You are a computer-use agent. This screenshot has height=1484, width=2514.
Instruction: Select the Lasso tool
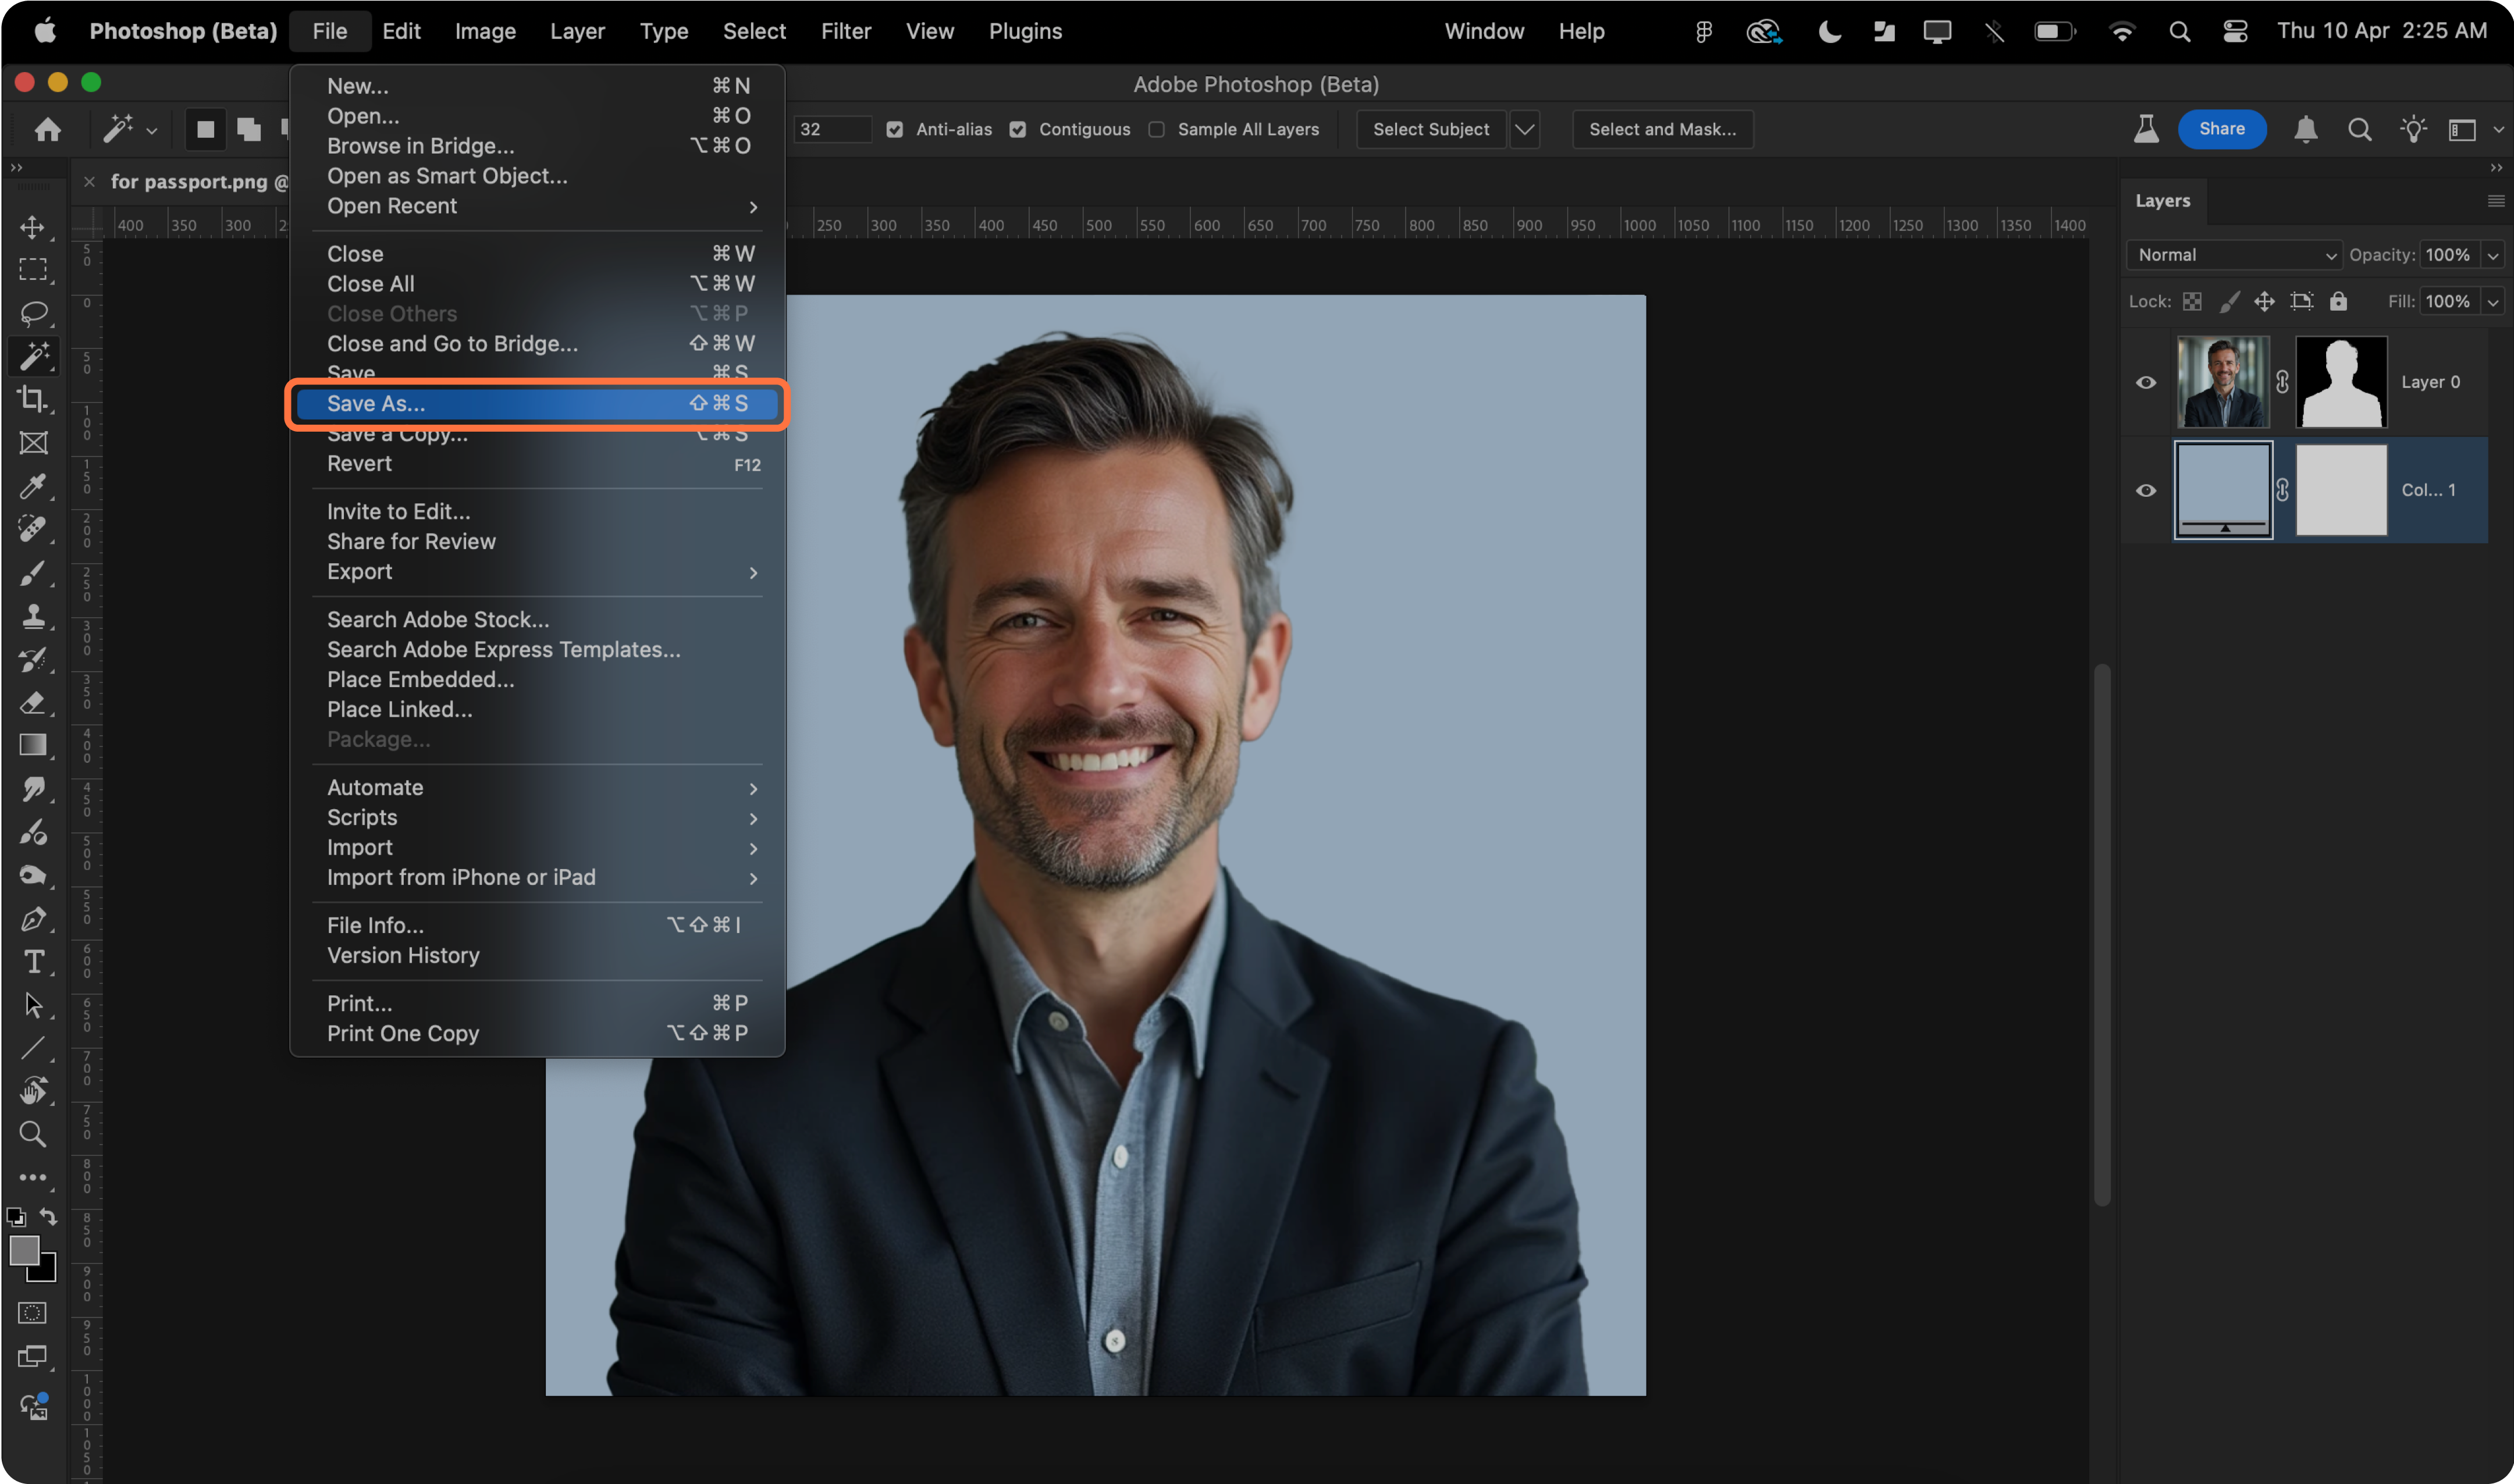[x=32, y=313]
